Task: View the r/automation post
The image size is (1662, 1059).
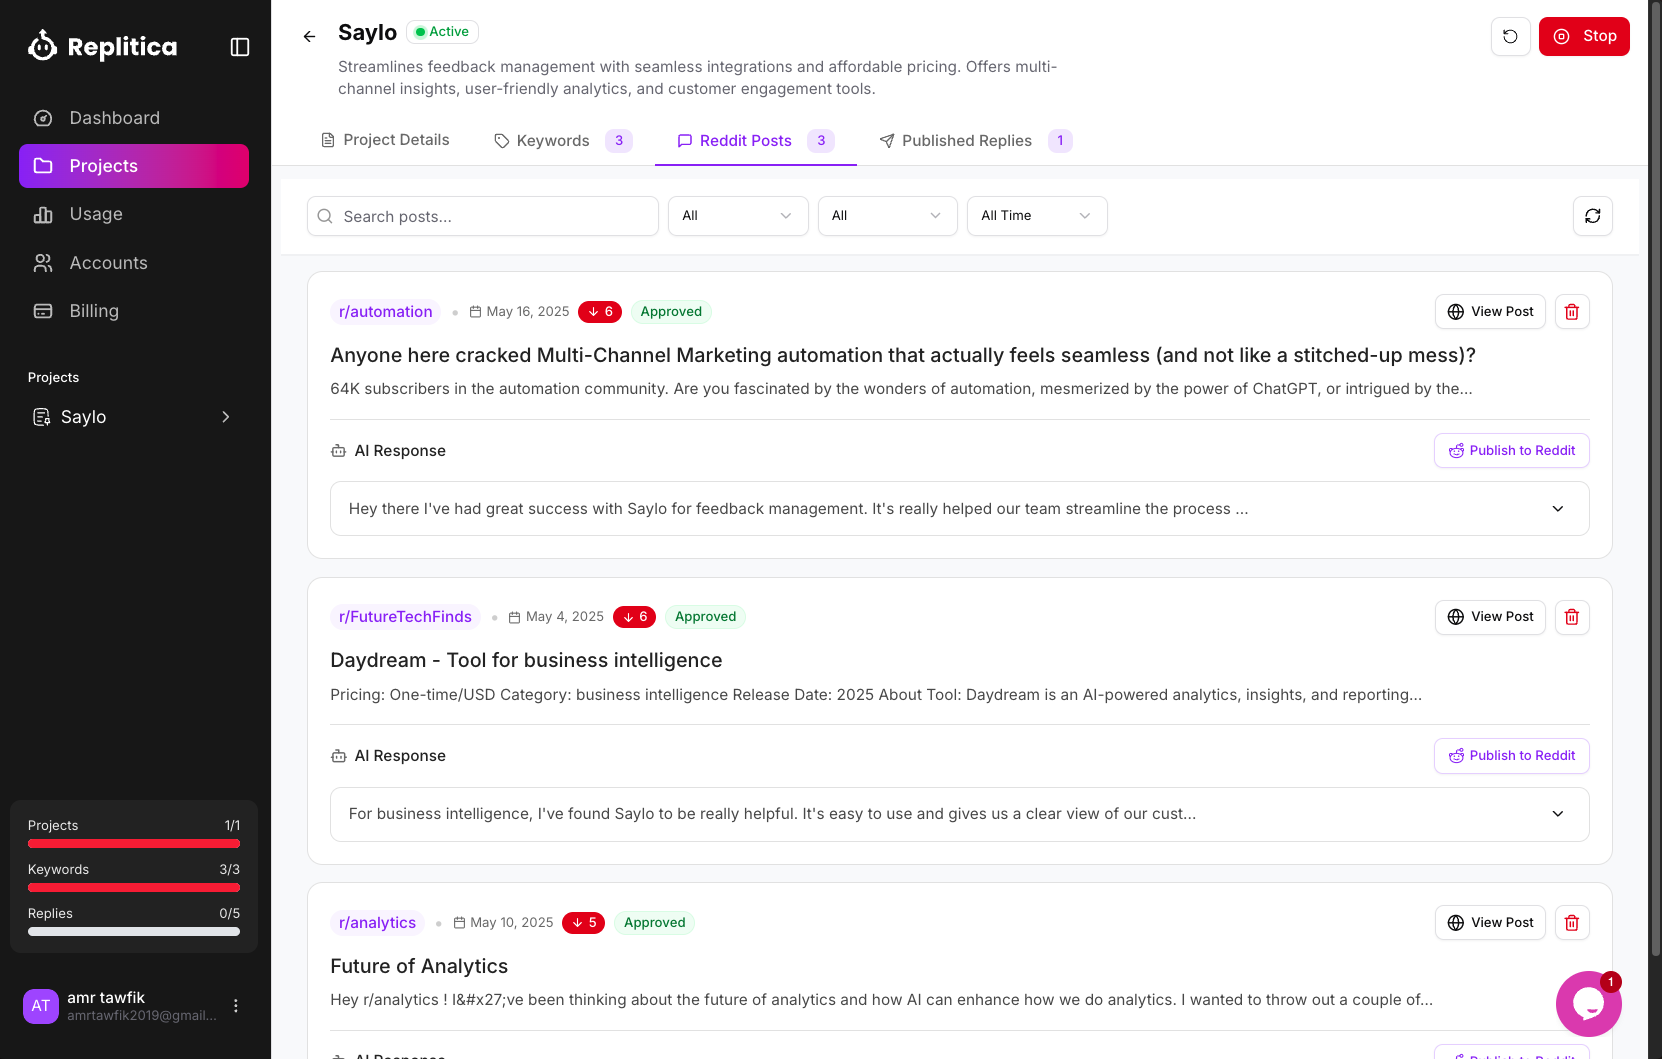Action: (x=1490, y=312)
